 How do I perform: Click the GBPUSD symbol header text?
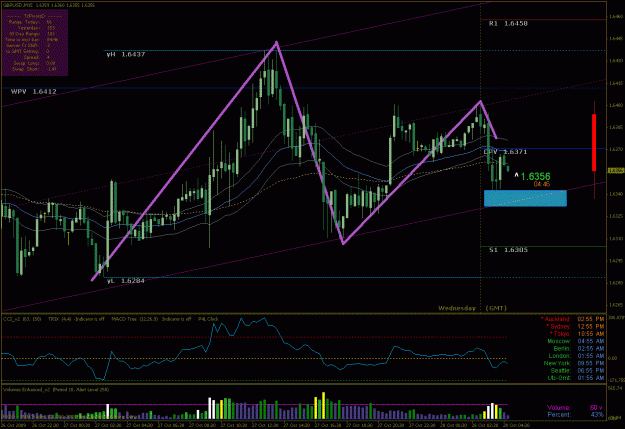pos(49,5)
